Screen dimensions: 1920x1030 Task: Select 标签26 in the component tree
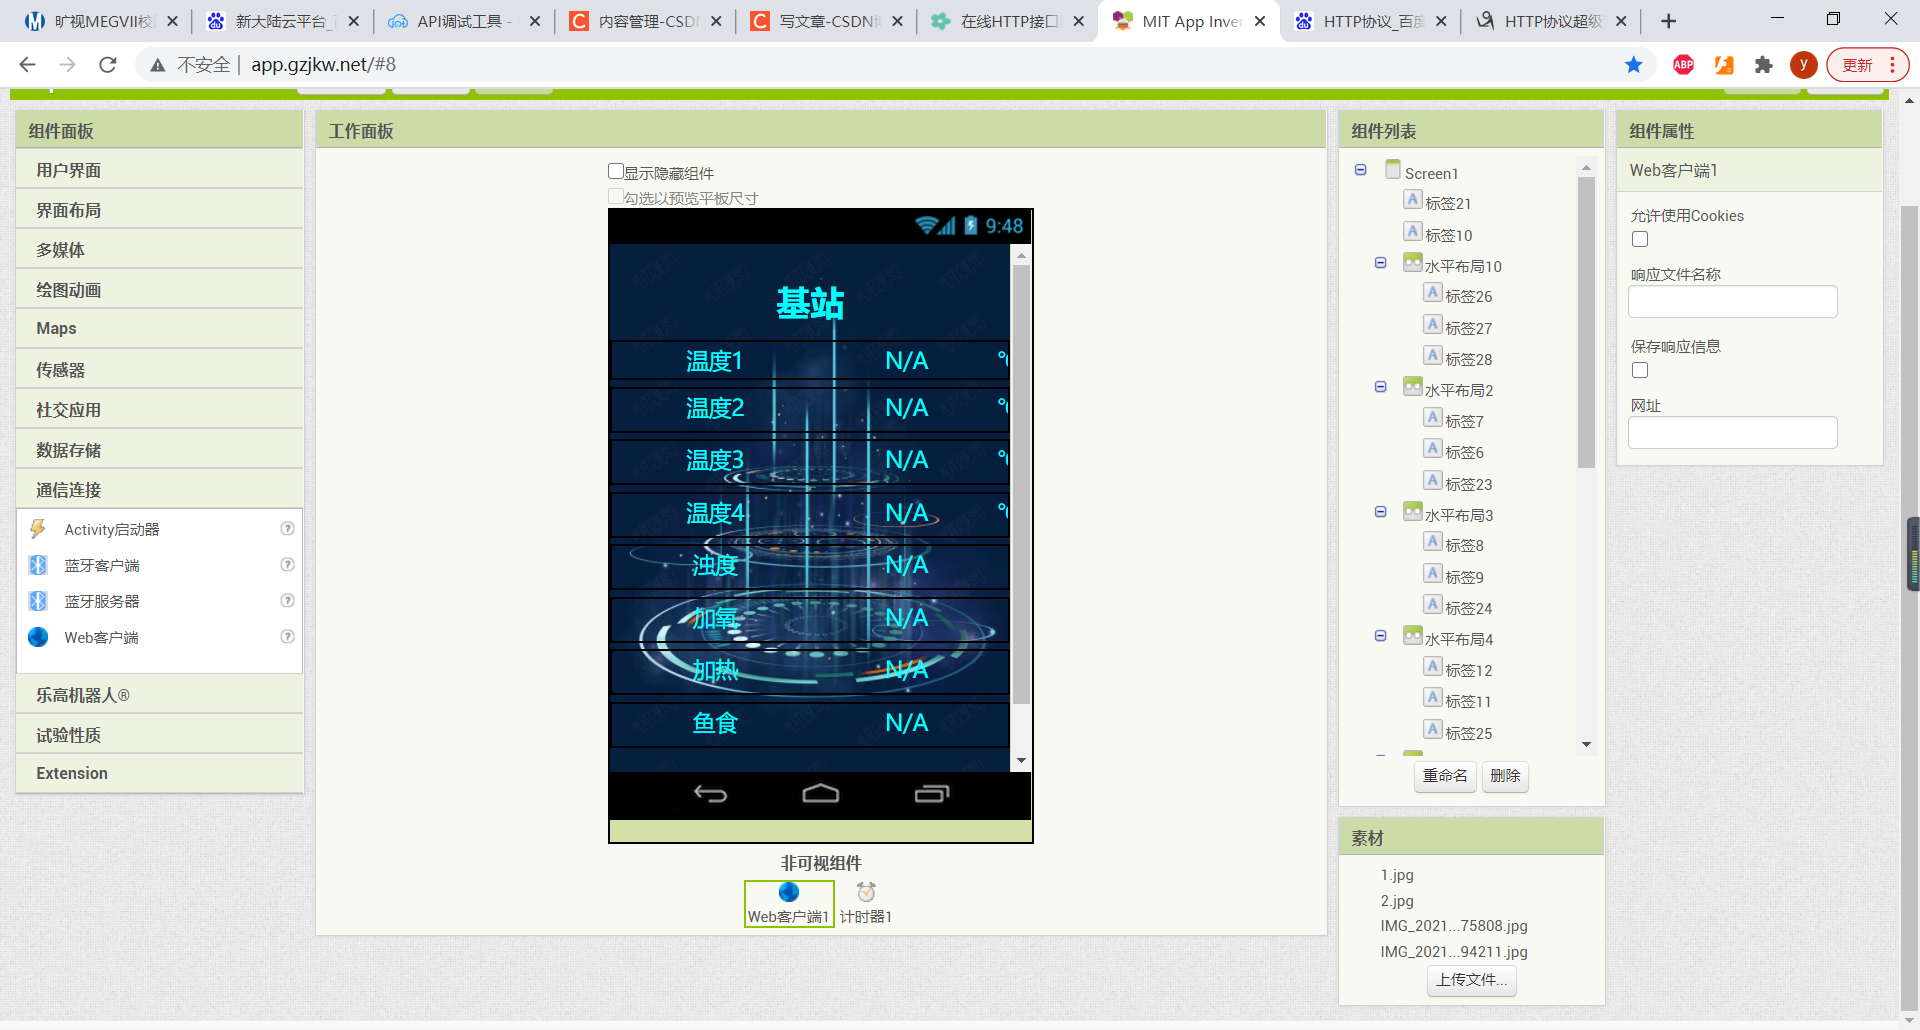1468,297
